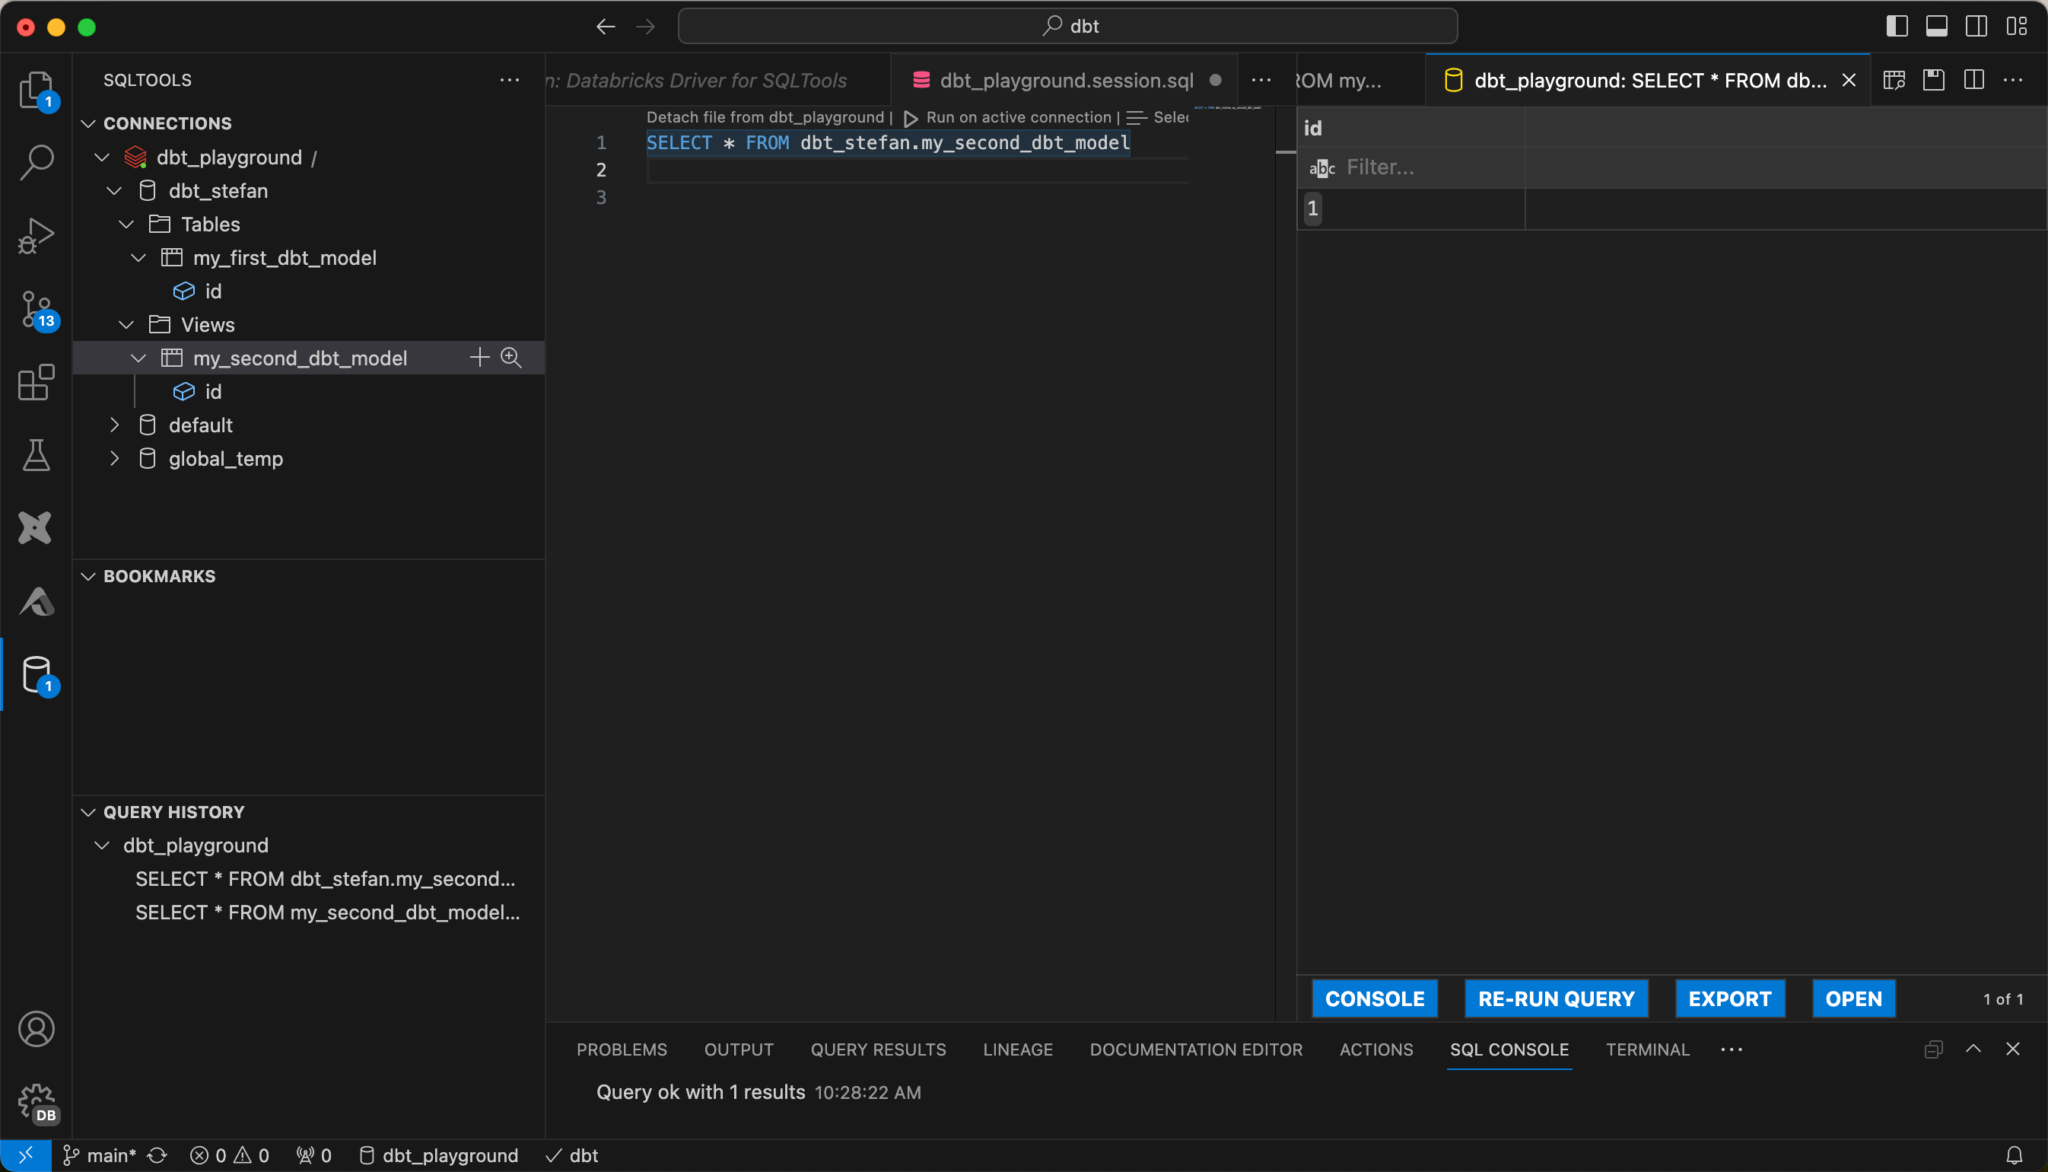Click magnifier icon beside my_second_dbt_model
Screen dimensions: 2048x1172
pyautogui.click(x=511, y=358)
